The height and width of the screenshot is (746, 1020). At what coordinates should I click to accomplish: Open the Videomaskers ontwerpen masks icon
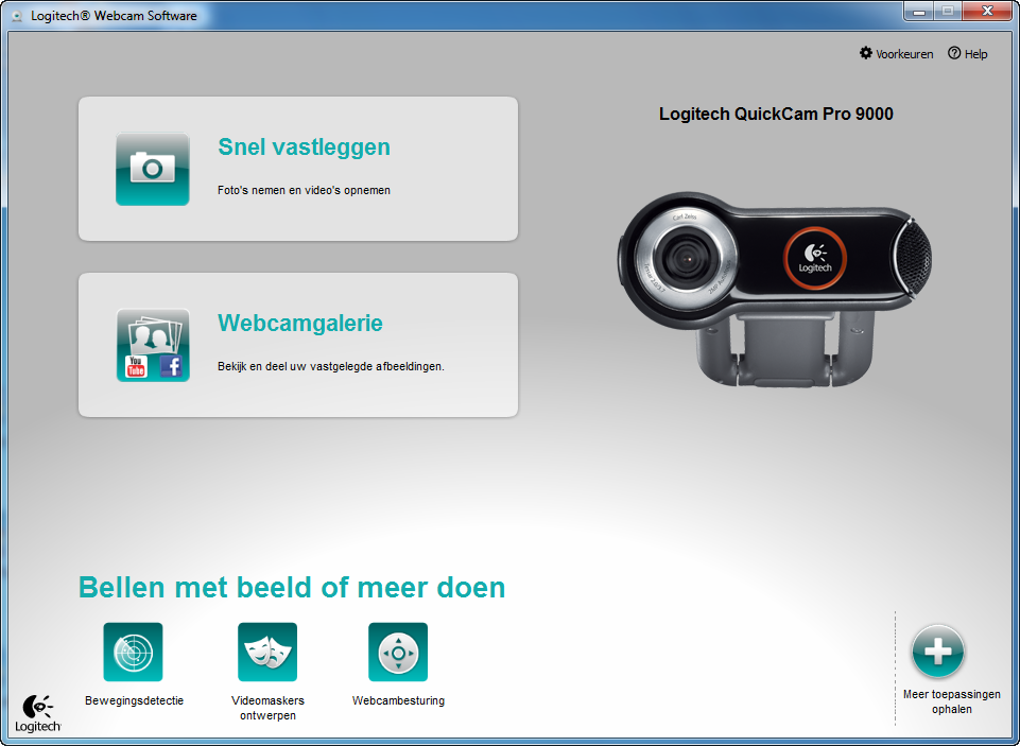pyautogui.click(x=267, y=652)
